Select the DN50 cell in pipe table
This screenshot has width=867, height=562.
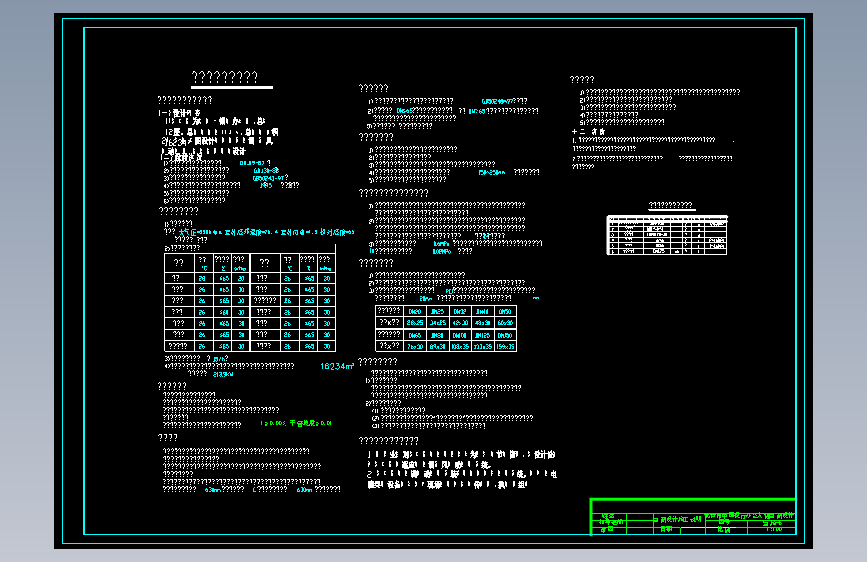505,311
